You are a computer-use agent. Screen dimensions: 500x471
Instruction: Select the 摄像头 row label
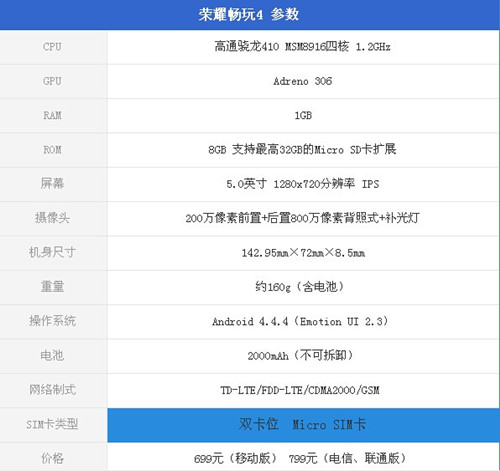click(52, 218)
